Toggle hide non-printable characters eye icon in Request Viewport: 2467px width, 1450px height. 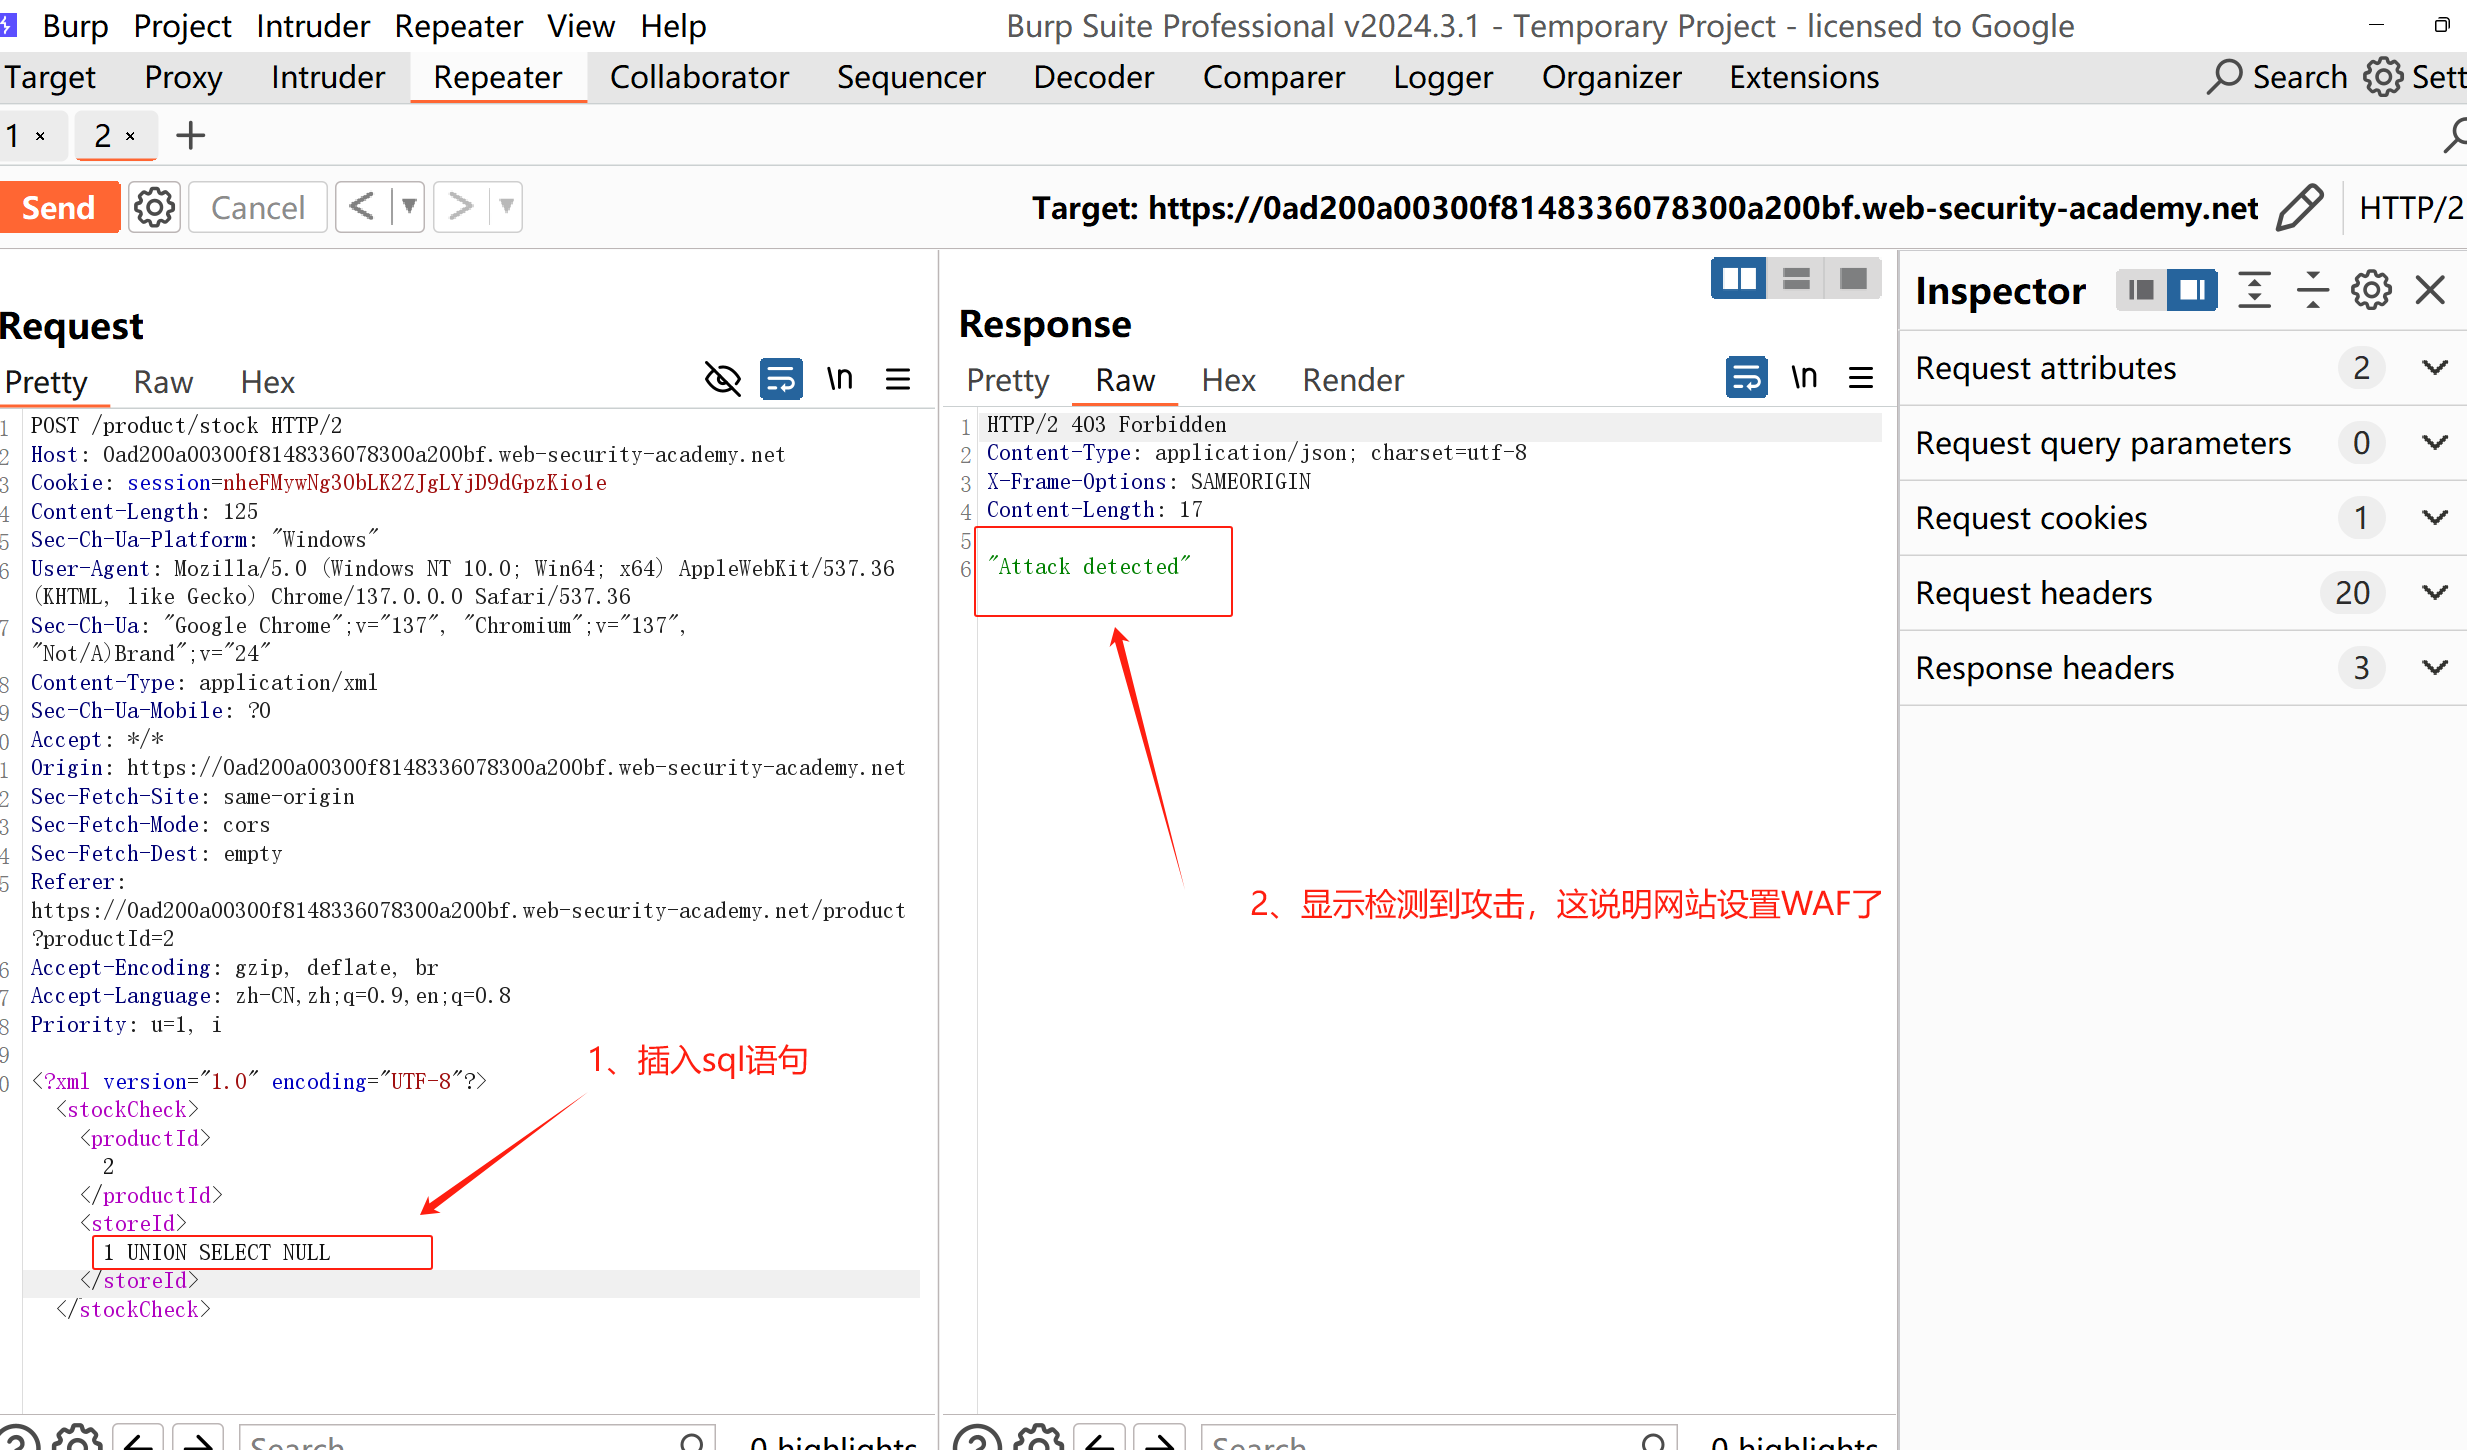722,379
